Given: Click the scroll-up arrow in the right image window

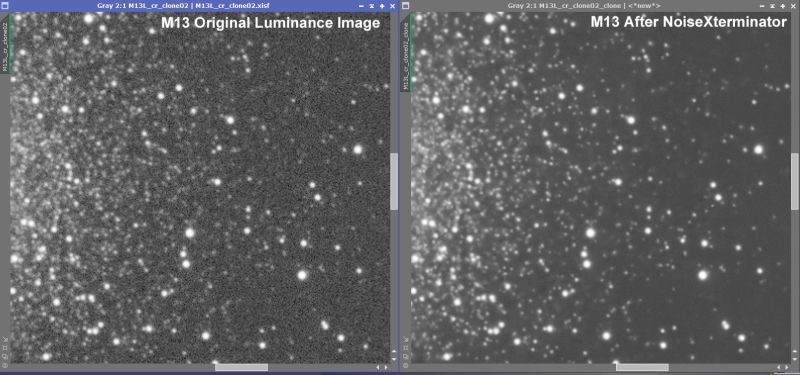Looking at the screenshot, I should click(x=794, y=351).
